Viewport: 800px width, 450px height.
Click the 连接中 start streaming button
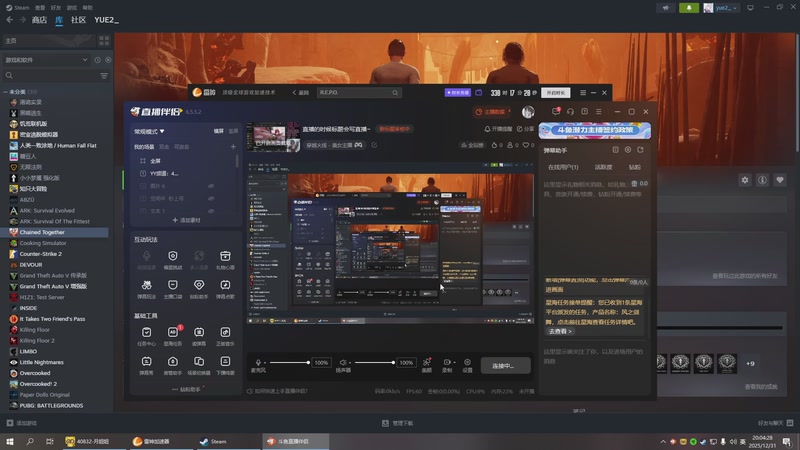pyautogui.click(x=505, y=365)
